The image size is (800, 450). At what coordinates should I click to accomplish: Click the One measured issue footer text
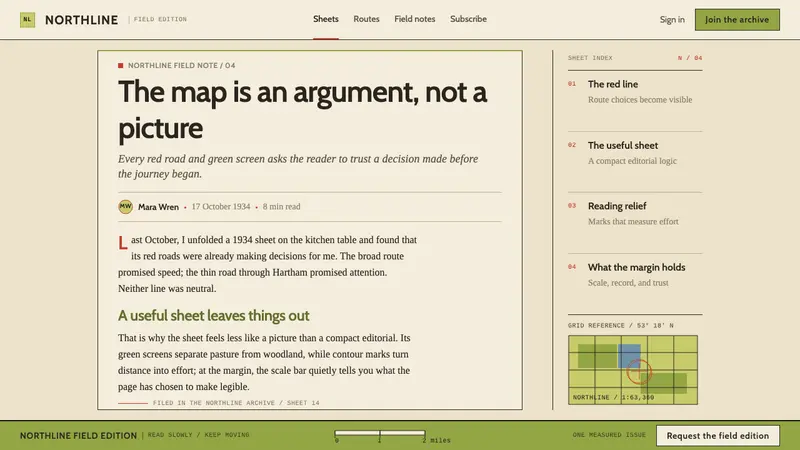pos(609,435)
